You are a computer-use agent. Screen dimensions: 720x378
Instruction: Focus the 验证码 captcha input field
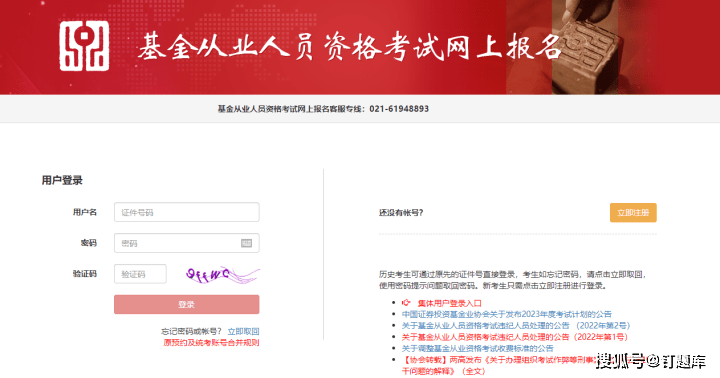(140, 274)
